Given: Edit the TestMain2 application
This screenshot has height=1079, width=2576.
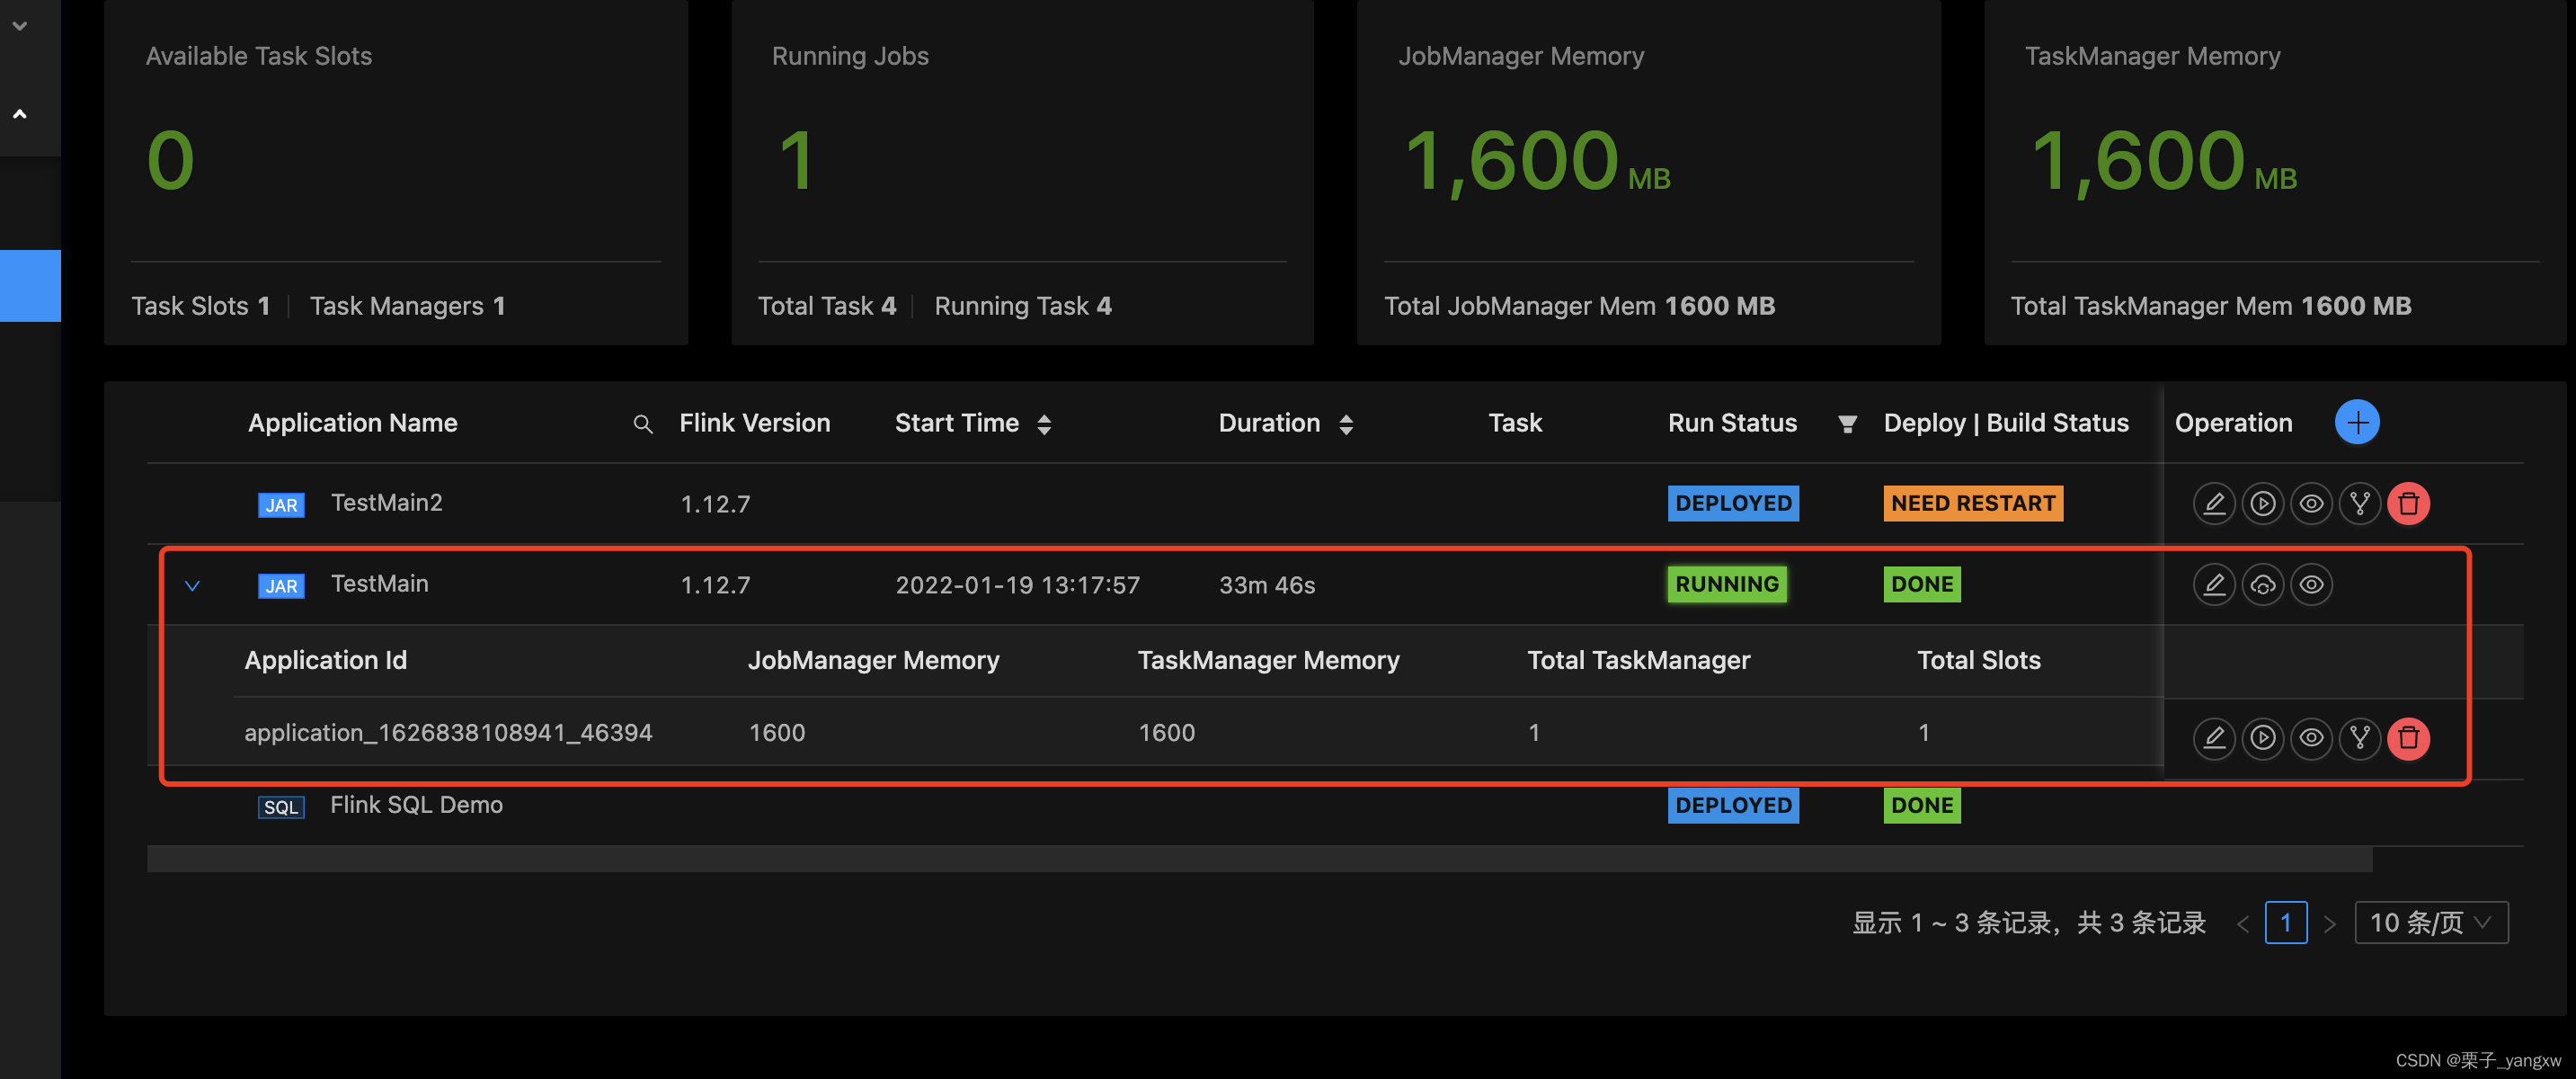Looking at the screenshot, I should click(x=2213, y=503).
